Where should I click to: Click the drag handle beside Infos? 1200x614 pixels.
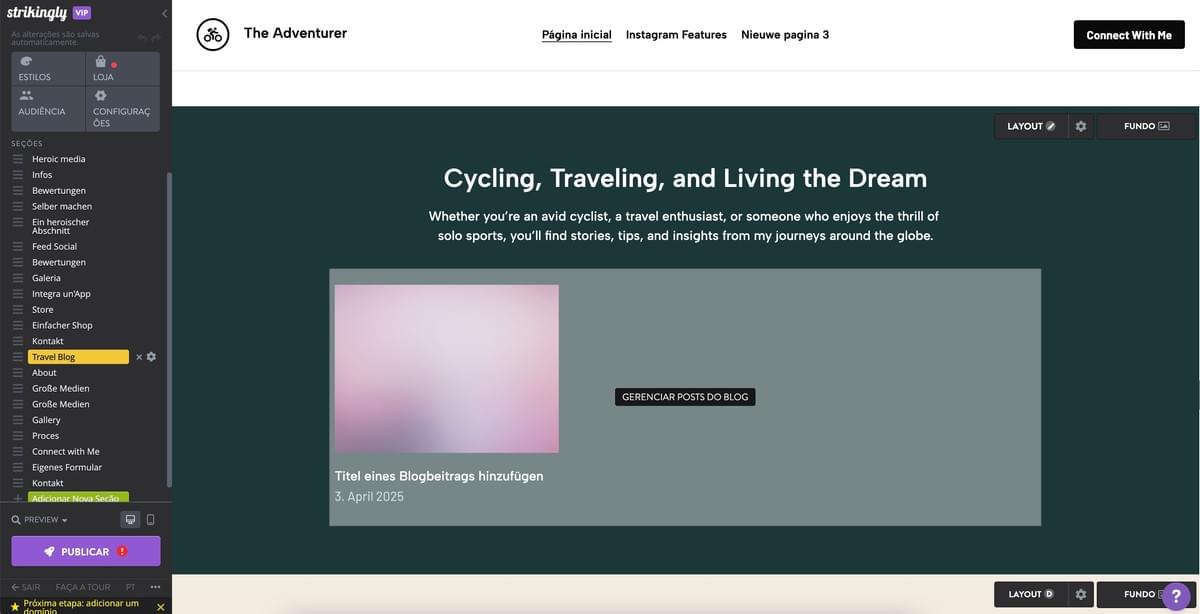point(17,175)
